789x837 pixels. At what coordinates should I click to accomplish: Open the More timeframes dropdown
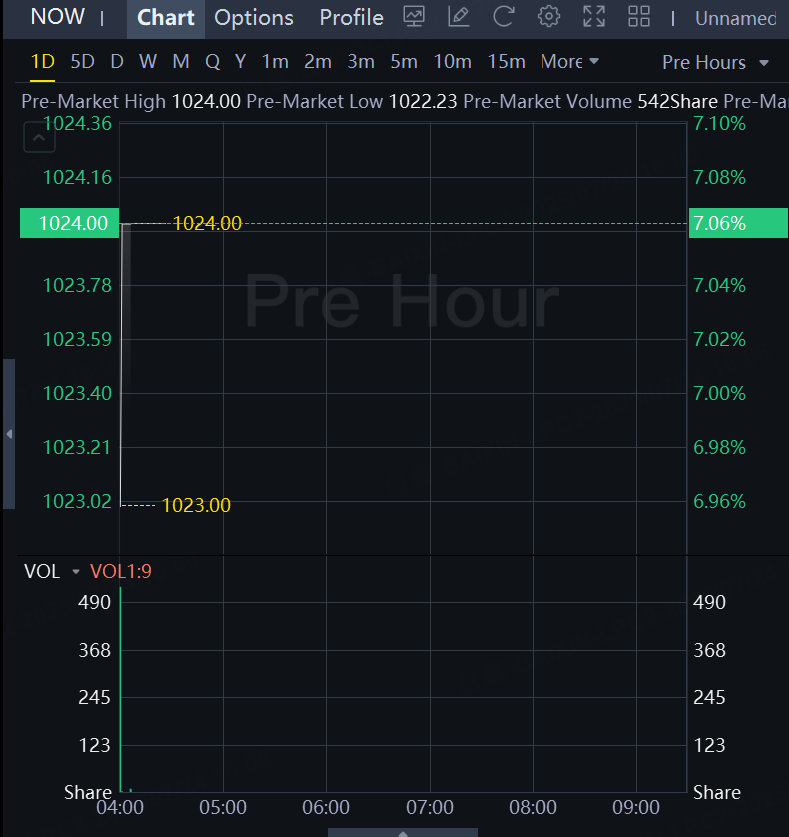(569, 61)
